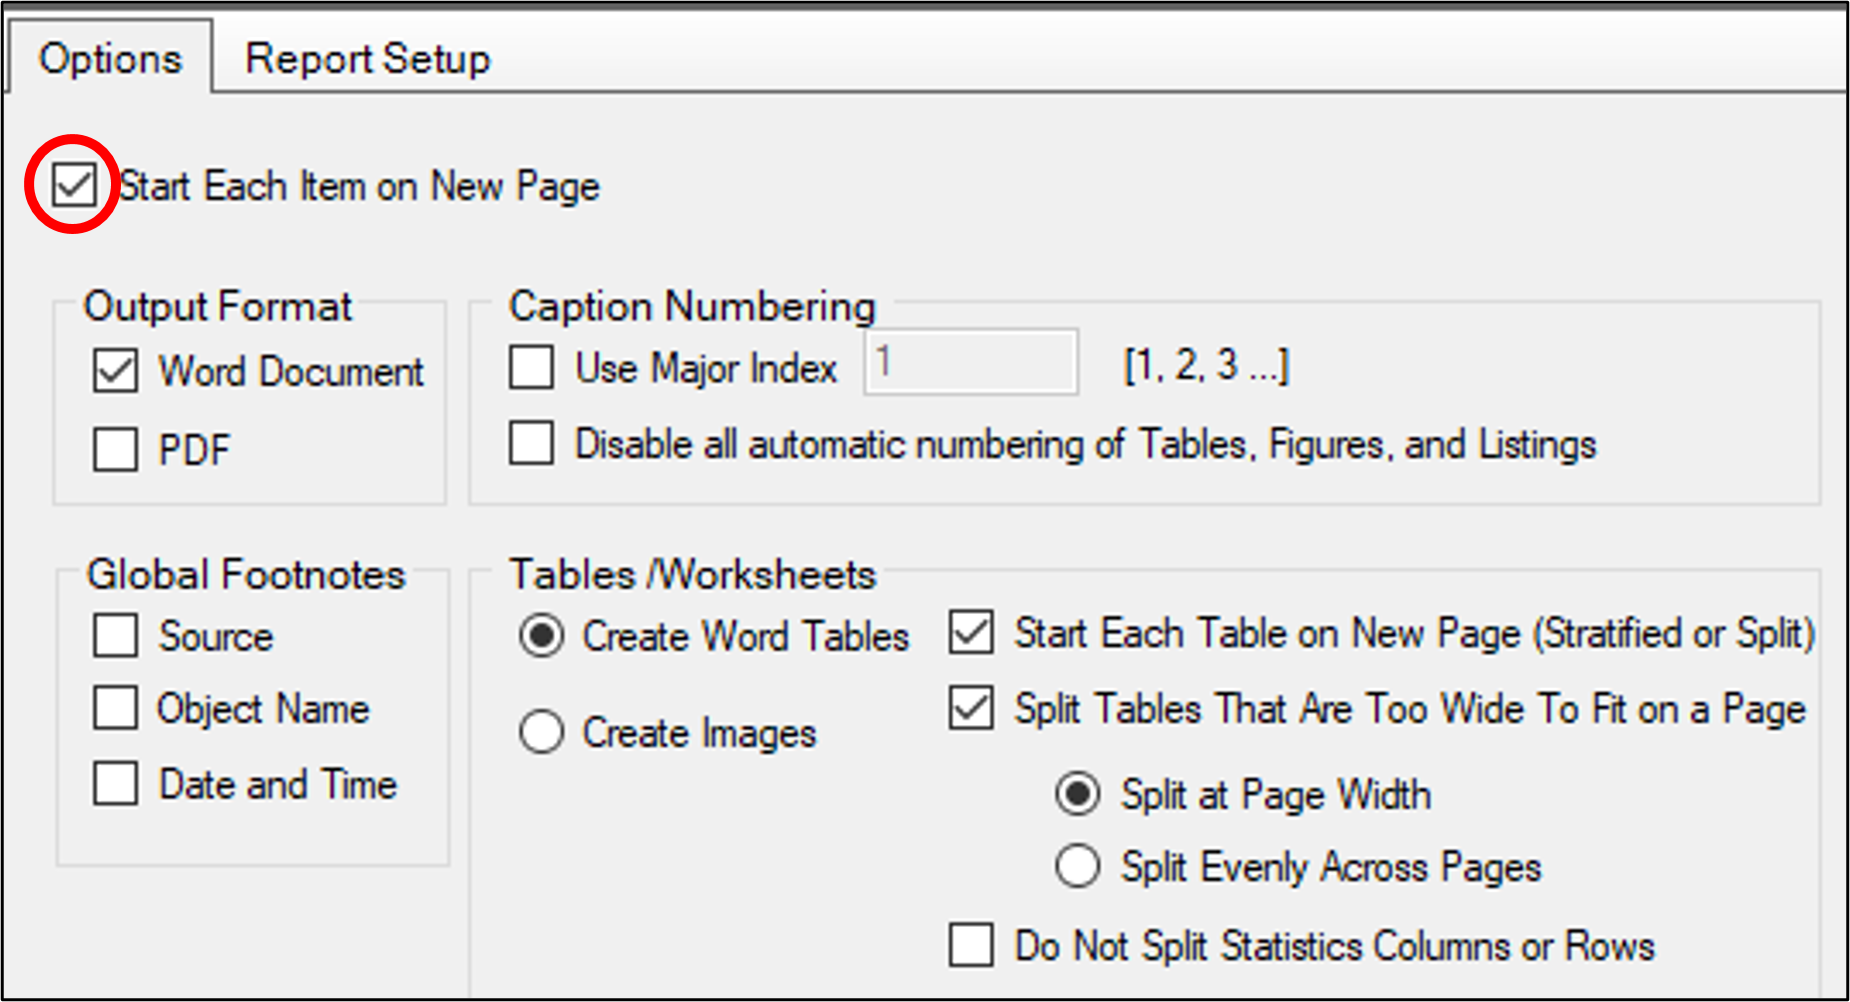Screen dimensions: 1850x1002
Task: Enable Date and Time footnote
Action: coord(116,783)
